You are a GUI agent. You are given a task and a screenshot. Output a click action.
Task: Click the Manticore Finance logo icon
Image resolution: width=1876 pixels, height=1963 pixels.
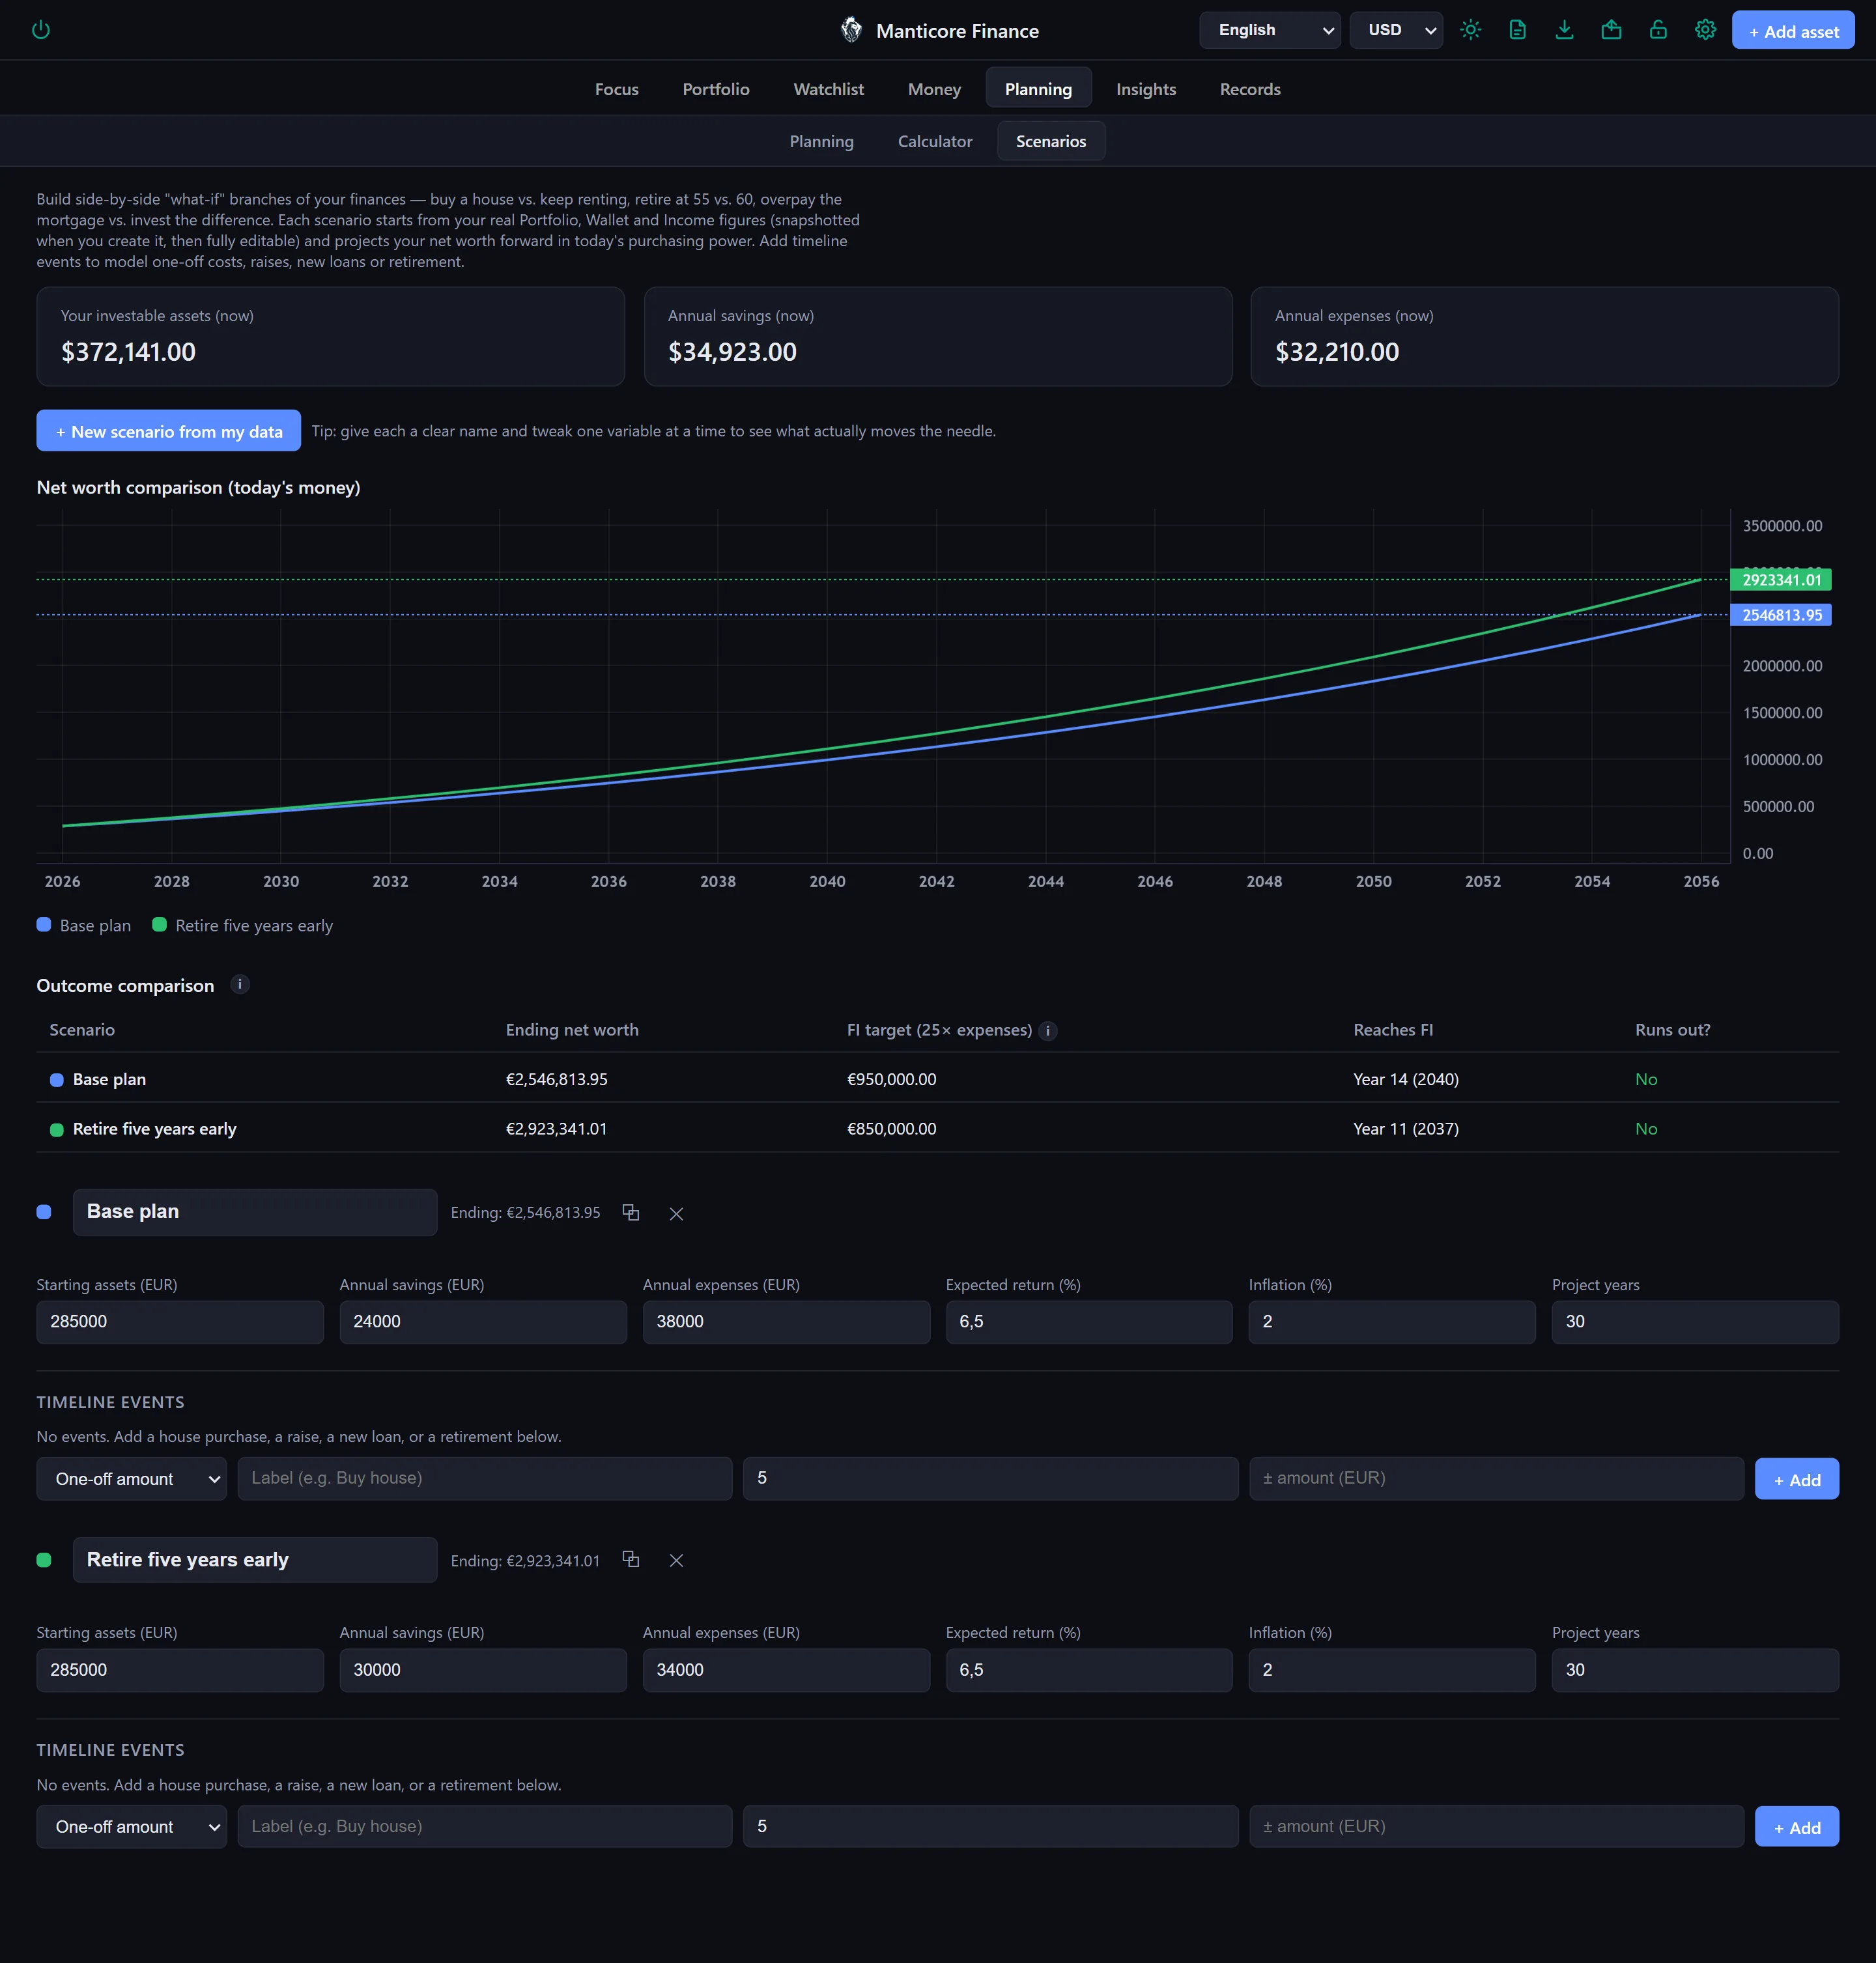click(x=851, y=30)
